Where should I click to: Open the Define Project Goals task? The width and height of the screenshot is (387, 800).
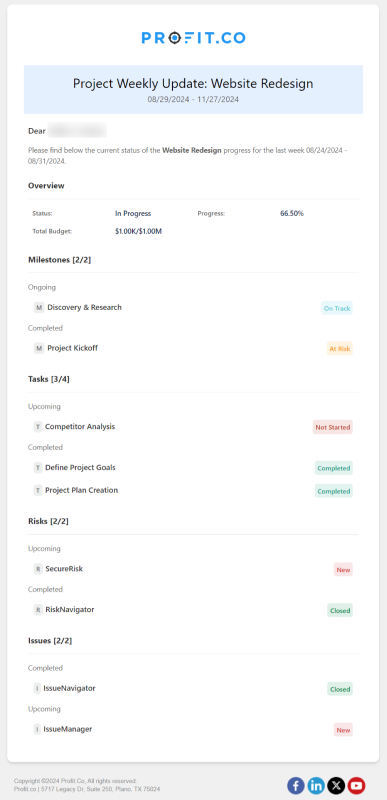tap(80, 467)
